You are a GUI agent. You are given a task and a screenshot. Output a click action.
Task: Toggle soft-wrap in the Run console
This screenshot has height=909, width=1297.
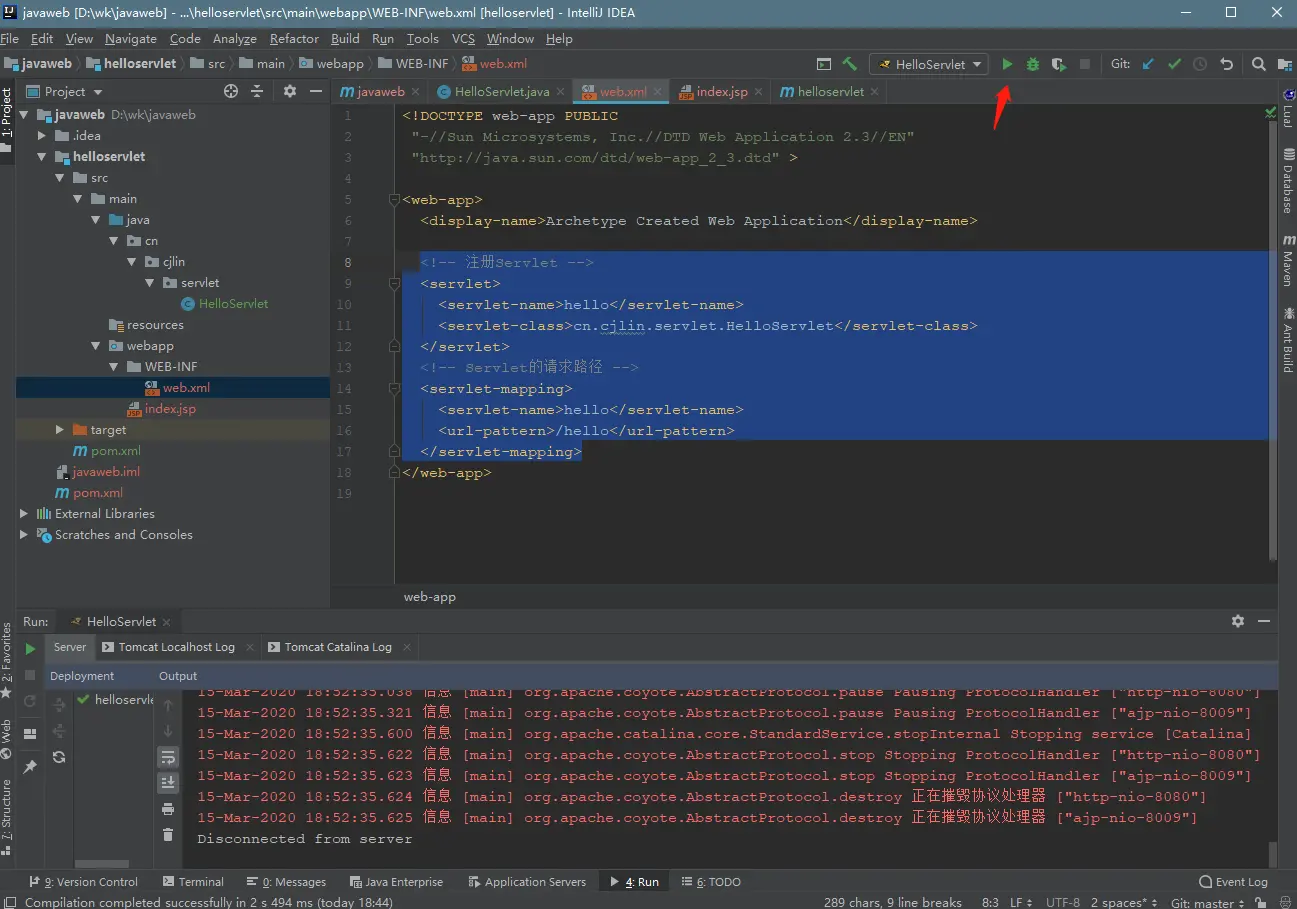[168, 757]
